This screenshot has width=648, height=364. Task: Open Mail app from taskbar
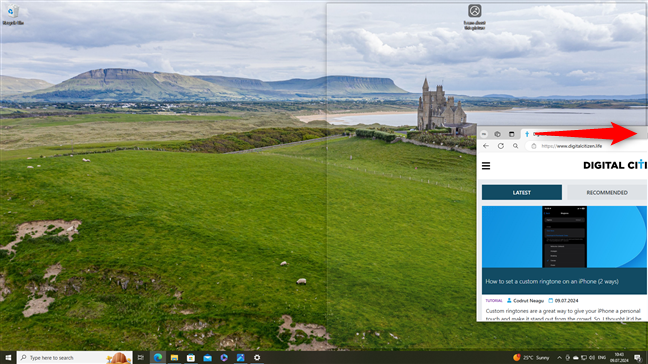[x=207, y=357]
